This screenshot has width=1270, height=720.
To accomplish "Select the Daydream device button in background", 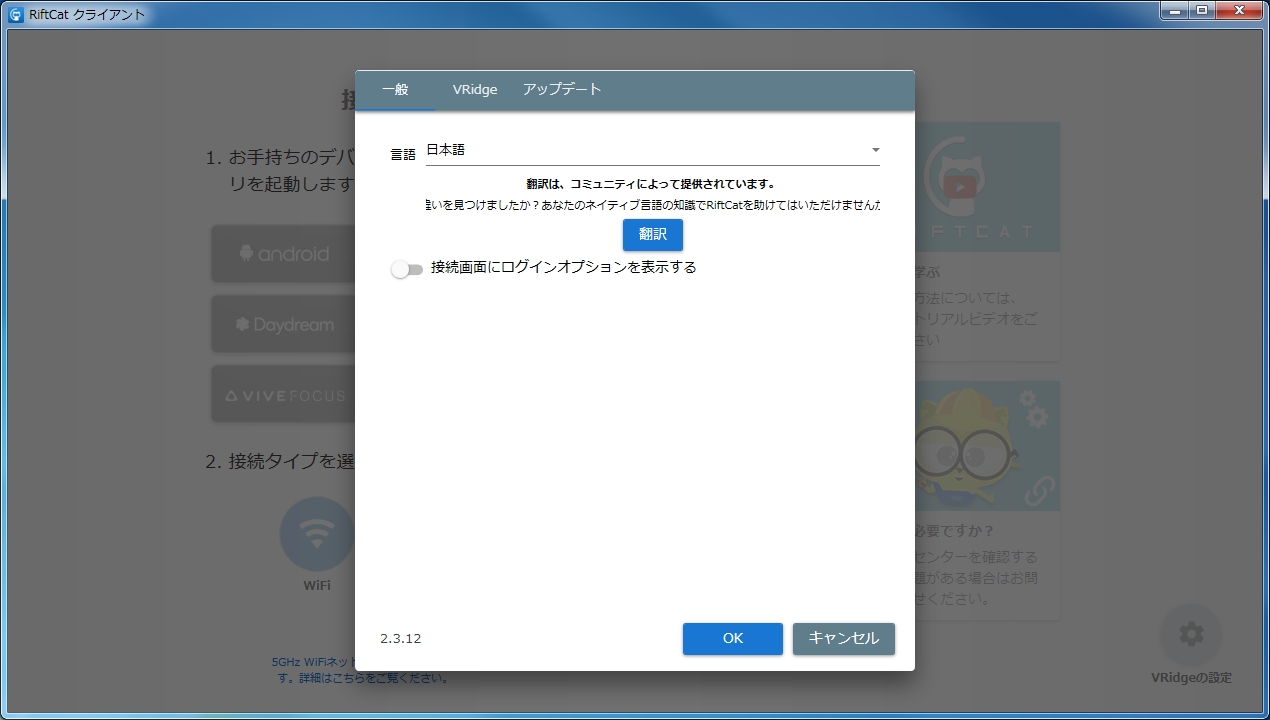I will (284, 324).
